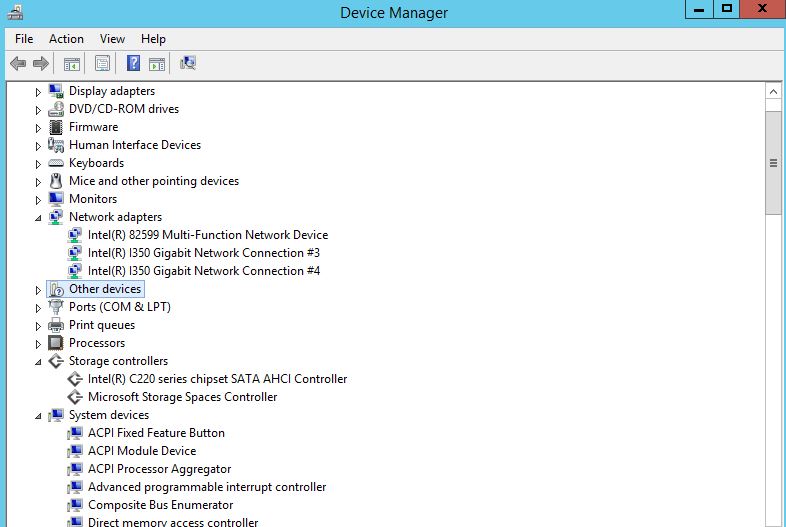Image resolution: width=786 pixels, height=527 pixels.
Task: Expand the Display adapters node
Action: pyautogui.click(x=38, y=92)
